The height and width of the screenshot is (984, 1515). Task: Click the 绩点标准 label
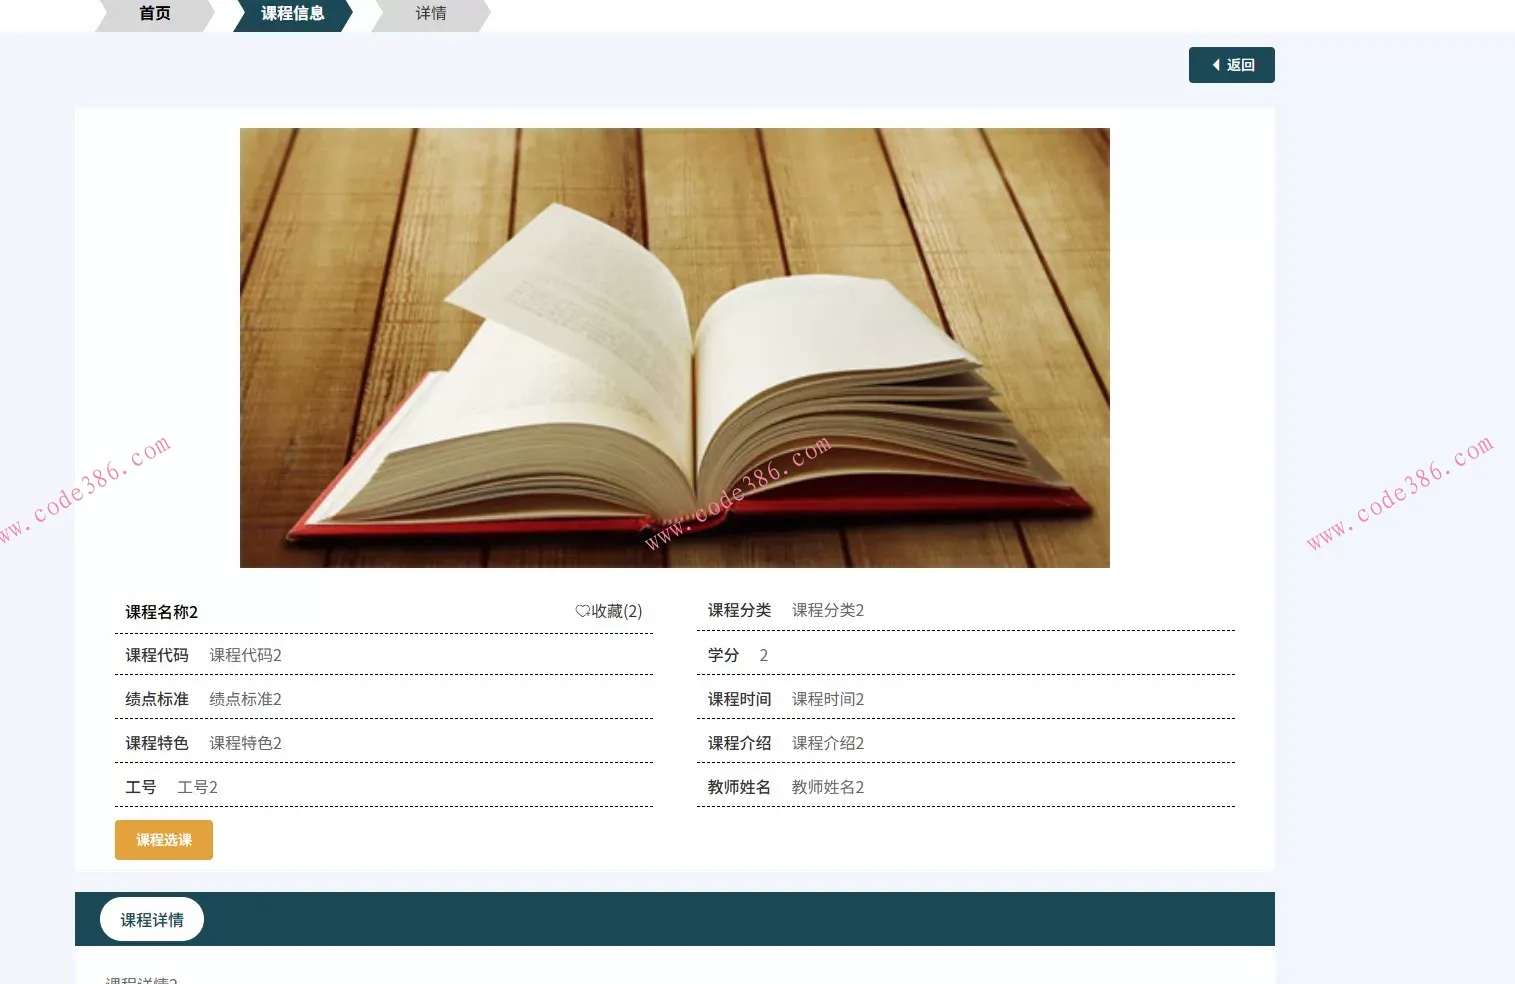point(157,699)
